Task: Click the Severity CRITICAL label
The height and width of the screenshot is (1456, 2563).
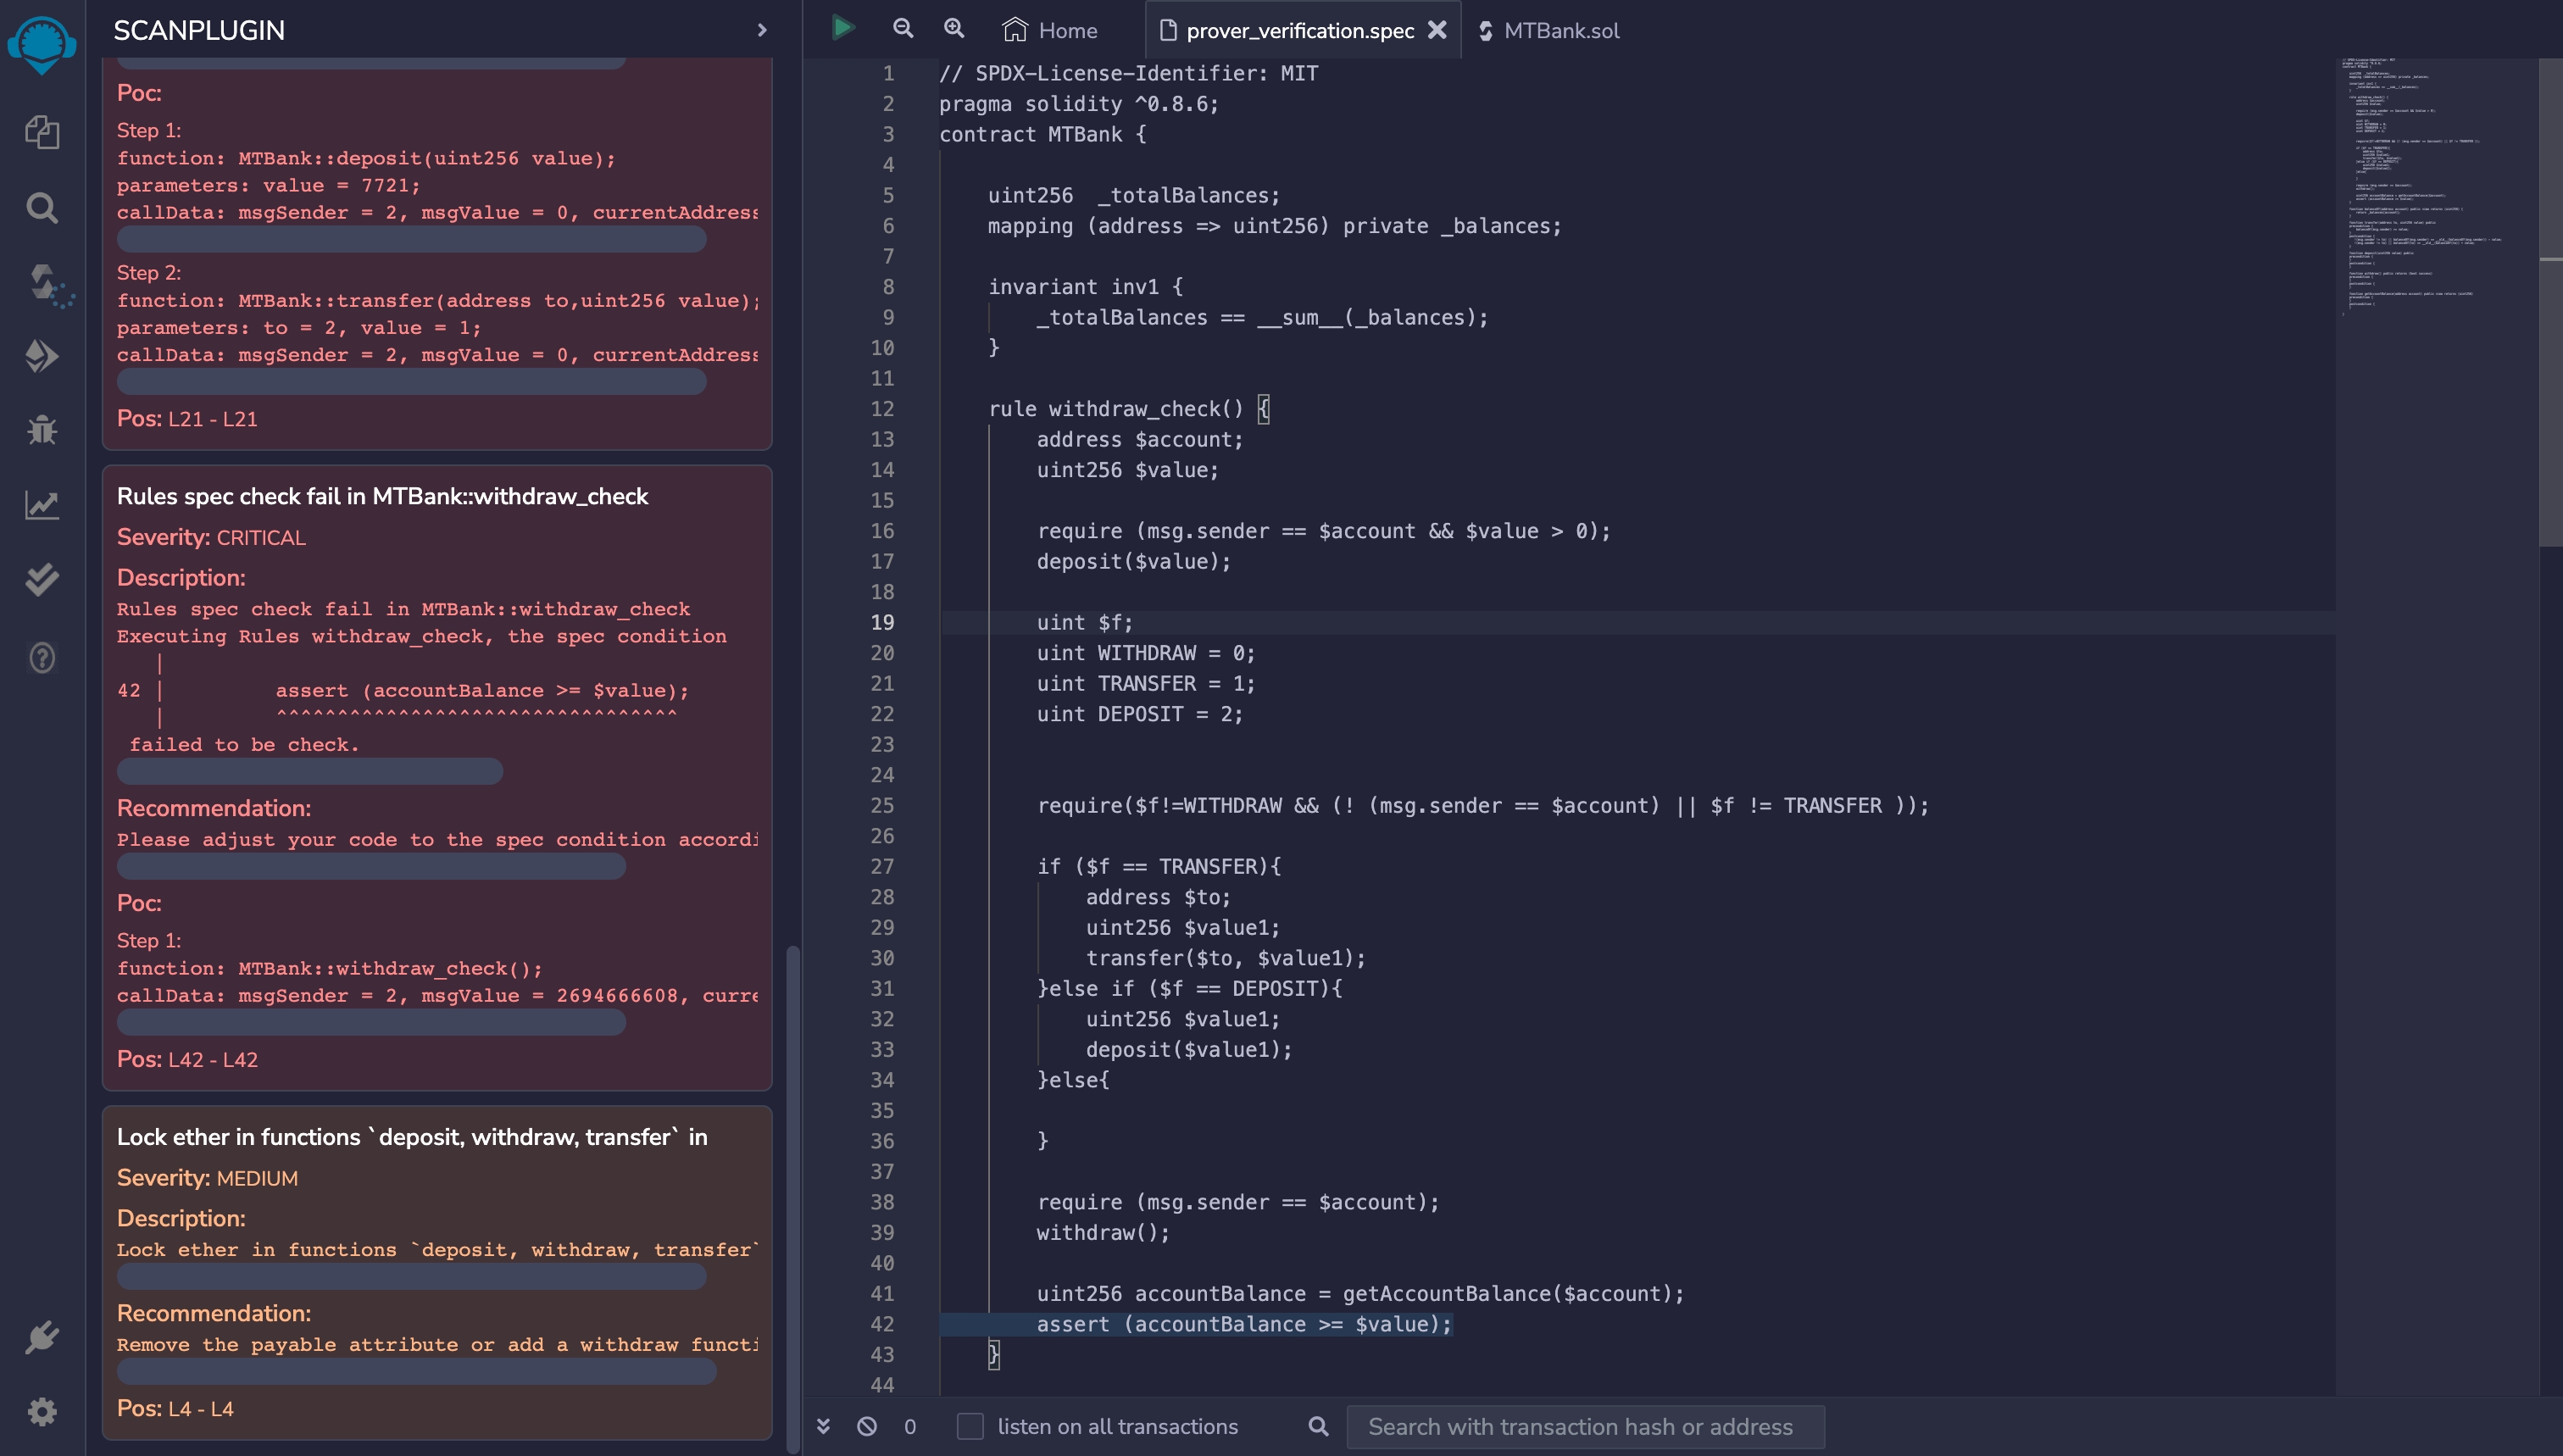Action: (211, 537)
